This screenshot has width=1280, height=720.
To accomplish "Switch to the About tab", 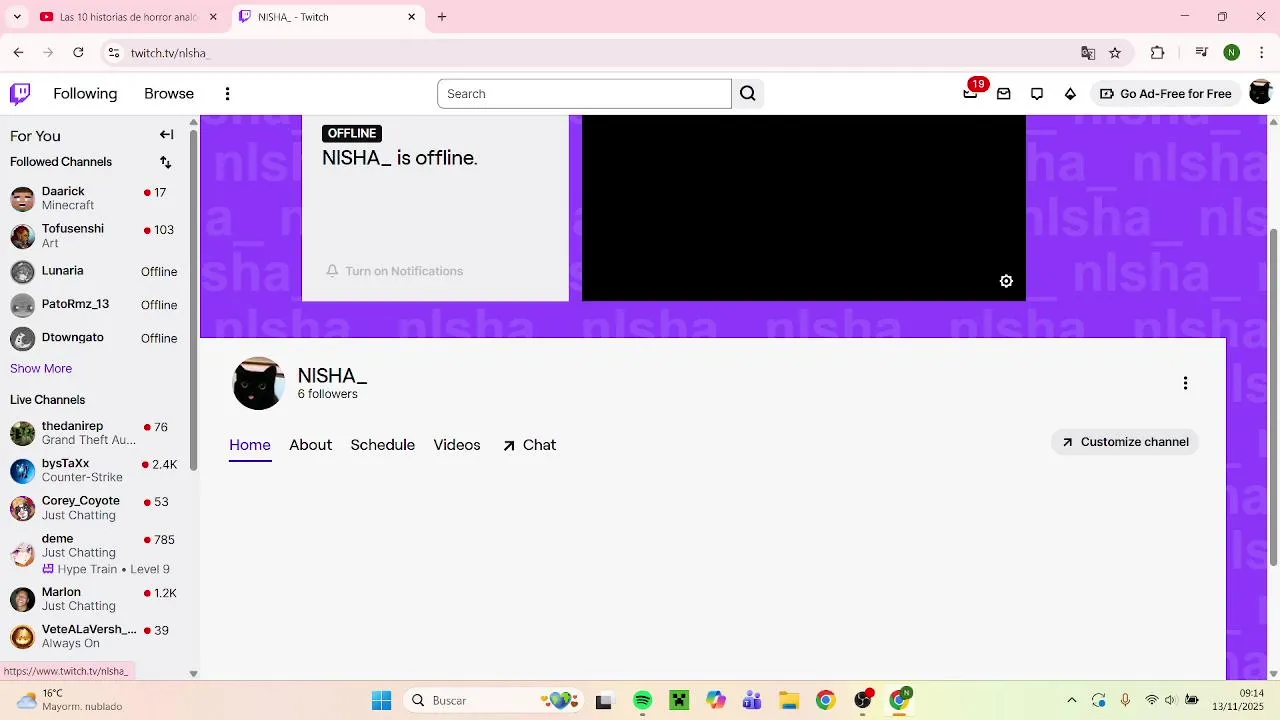I will (x=310, y=445).
